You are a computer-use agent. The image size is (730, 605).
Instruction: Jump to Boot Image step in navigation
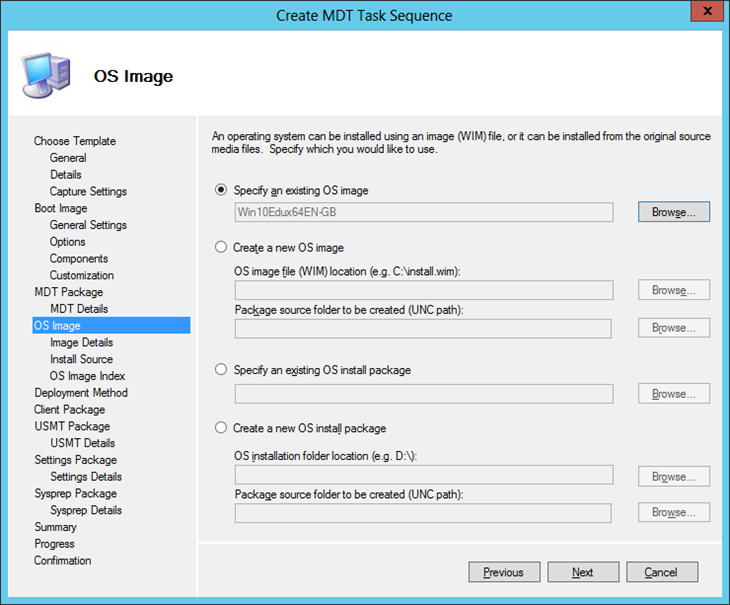tap(61, 208)
